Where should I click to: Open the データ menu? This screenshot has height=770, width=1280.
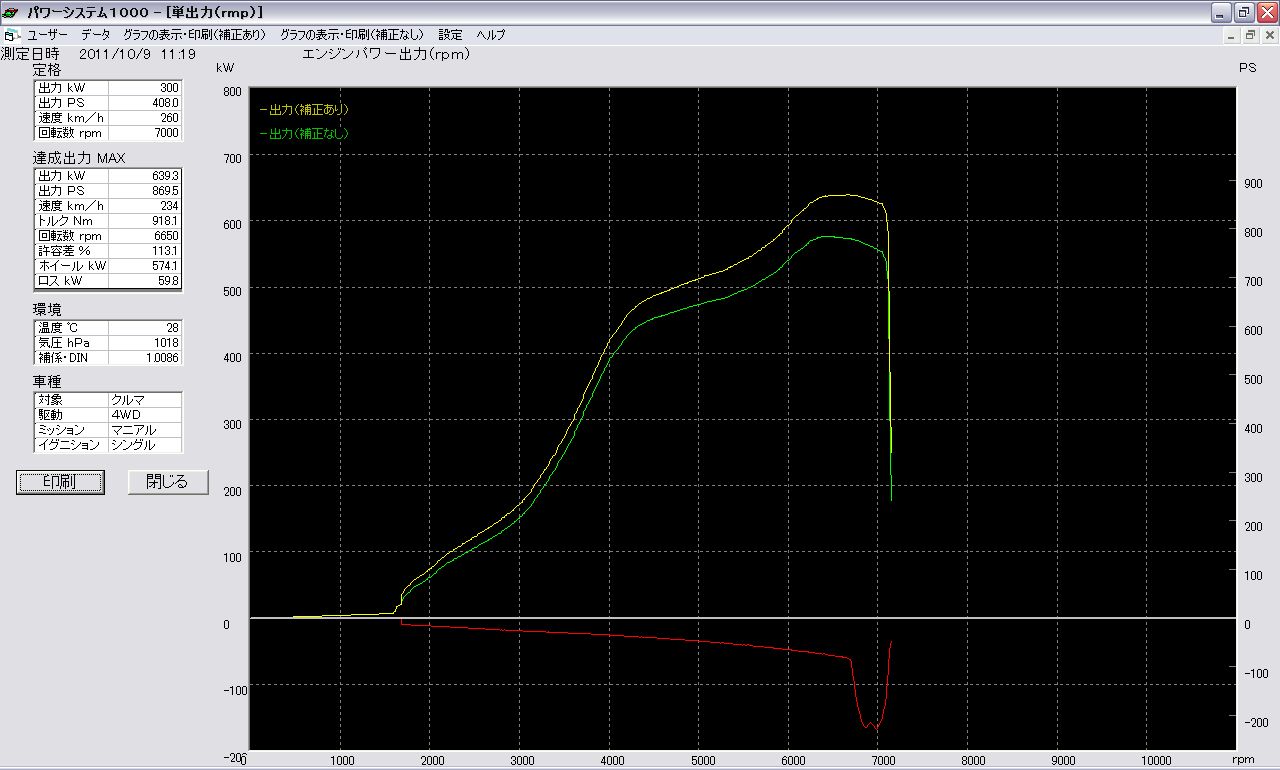click(96, 35)
